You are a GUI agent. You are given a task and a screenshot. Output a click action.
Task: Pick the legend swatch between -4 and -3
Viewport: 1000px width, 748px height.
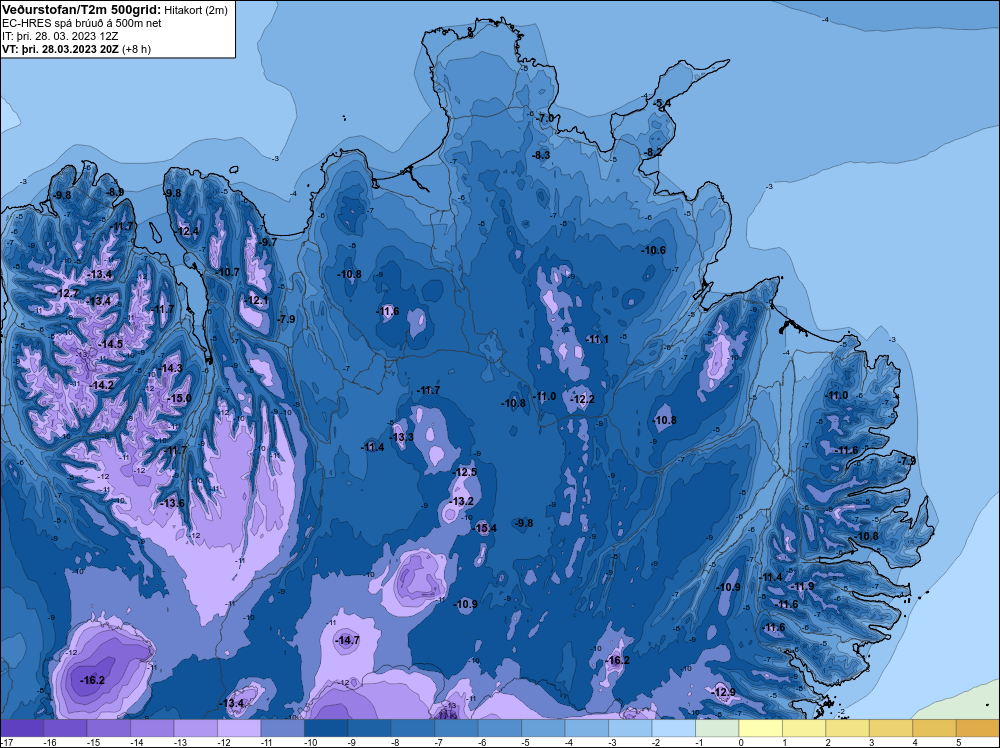click(587, 728)
